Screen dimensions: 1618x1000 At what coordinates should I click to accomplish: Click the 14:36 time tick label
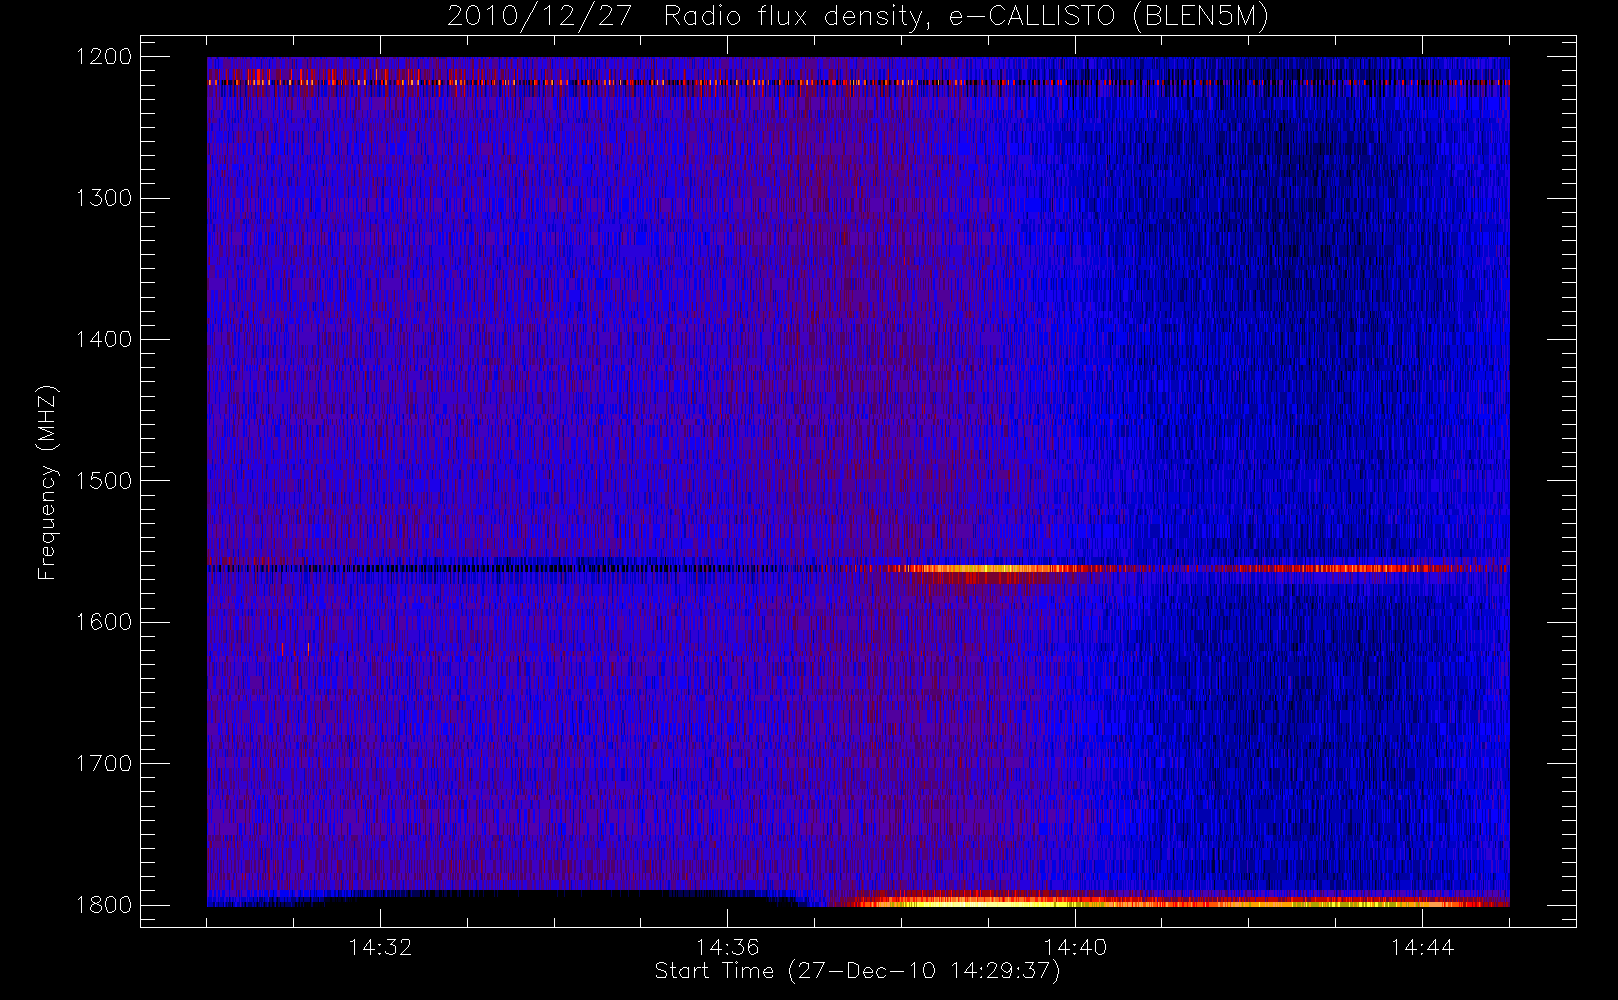[728, 947]
